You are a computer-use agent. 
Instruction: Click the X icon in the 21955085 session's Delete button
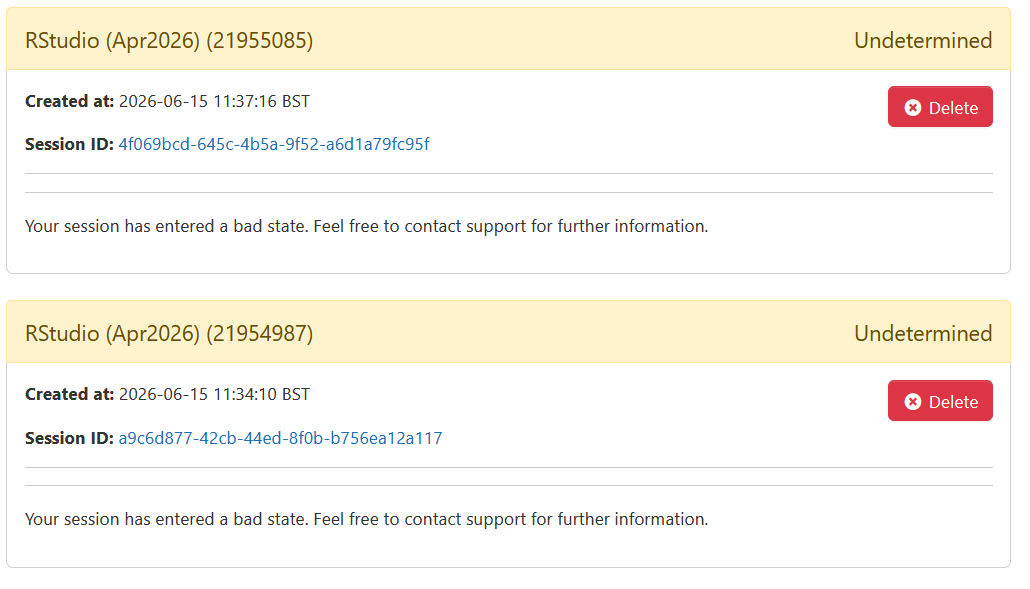coord(912,108)
